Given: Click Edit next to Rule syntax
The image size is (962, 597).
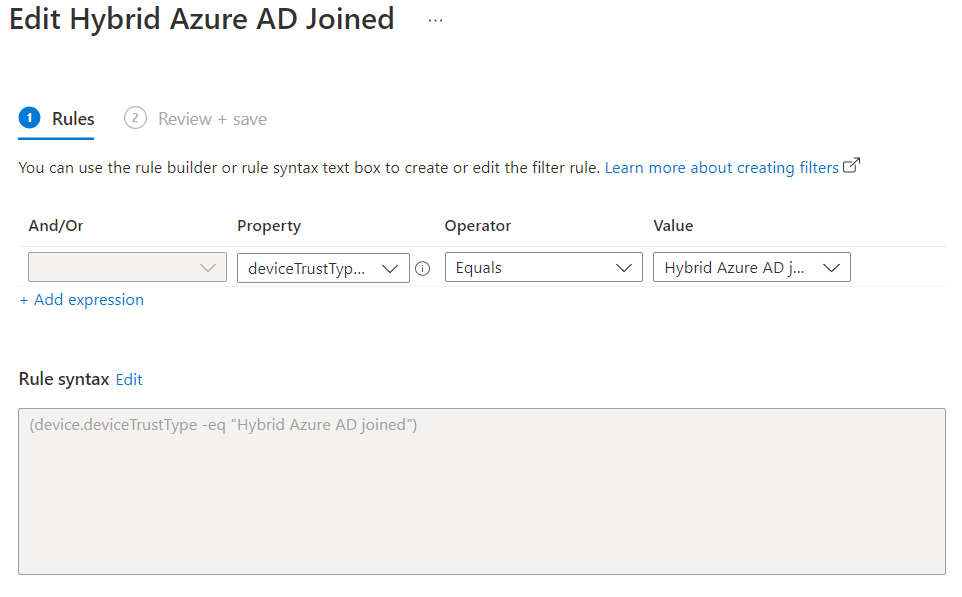Looking at the screenshot, I should [x=129, y=380].
